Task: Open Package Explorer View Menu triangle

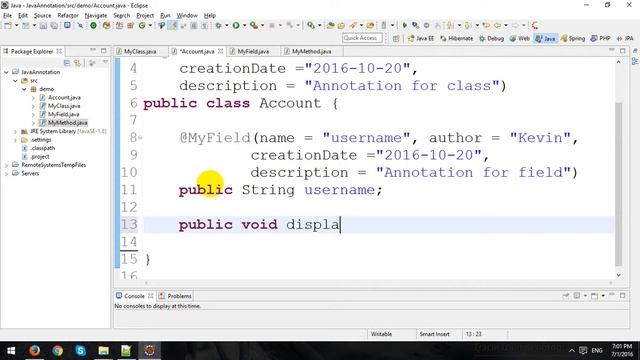Action: click(105, 62)
